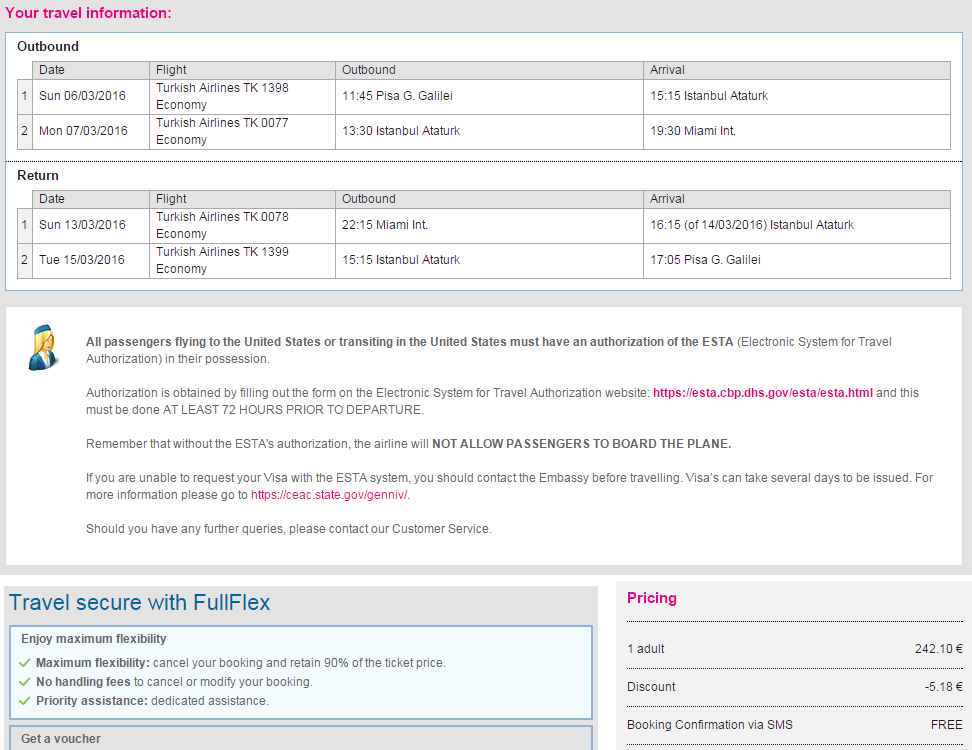The image size is (972, 750).
Task: Click the Discount pricing row label
Action: click(651, 687)
